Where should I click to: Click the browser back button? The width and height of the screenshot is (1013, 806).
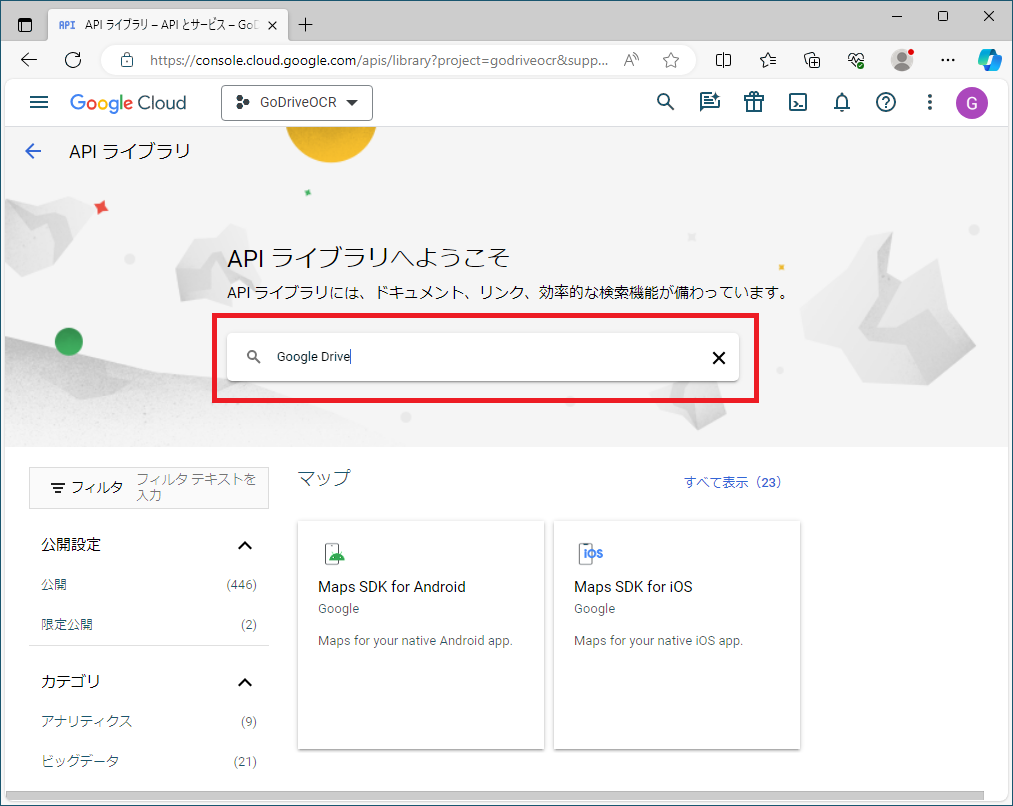29,60
